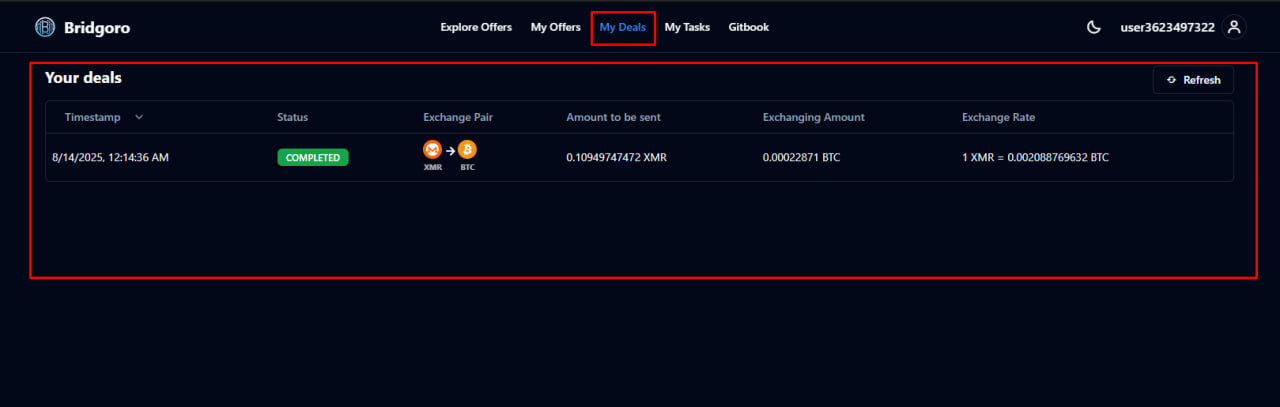The width and height of the screenshot is (1280, 407).
Task: Click the Exchange Rate column header
Action: coord(998,117)
